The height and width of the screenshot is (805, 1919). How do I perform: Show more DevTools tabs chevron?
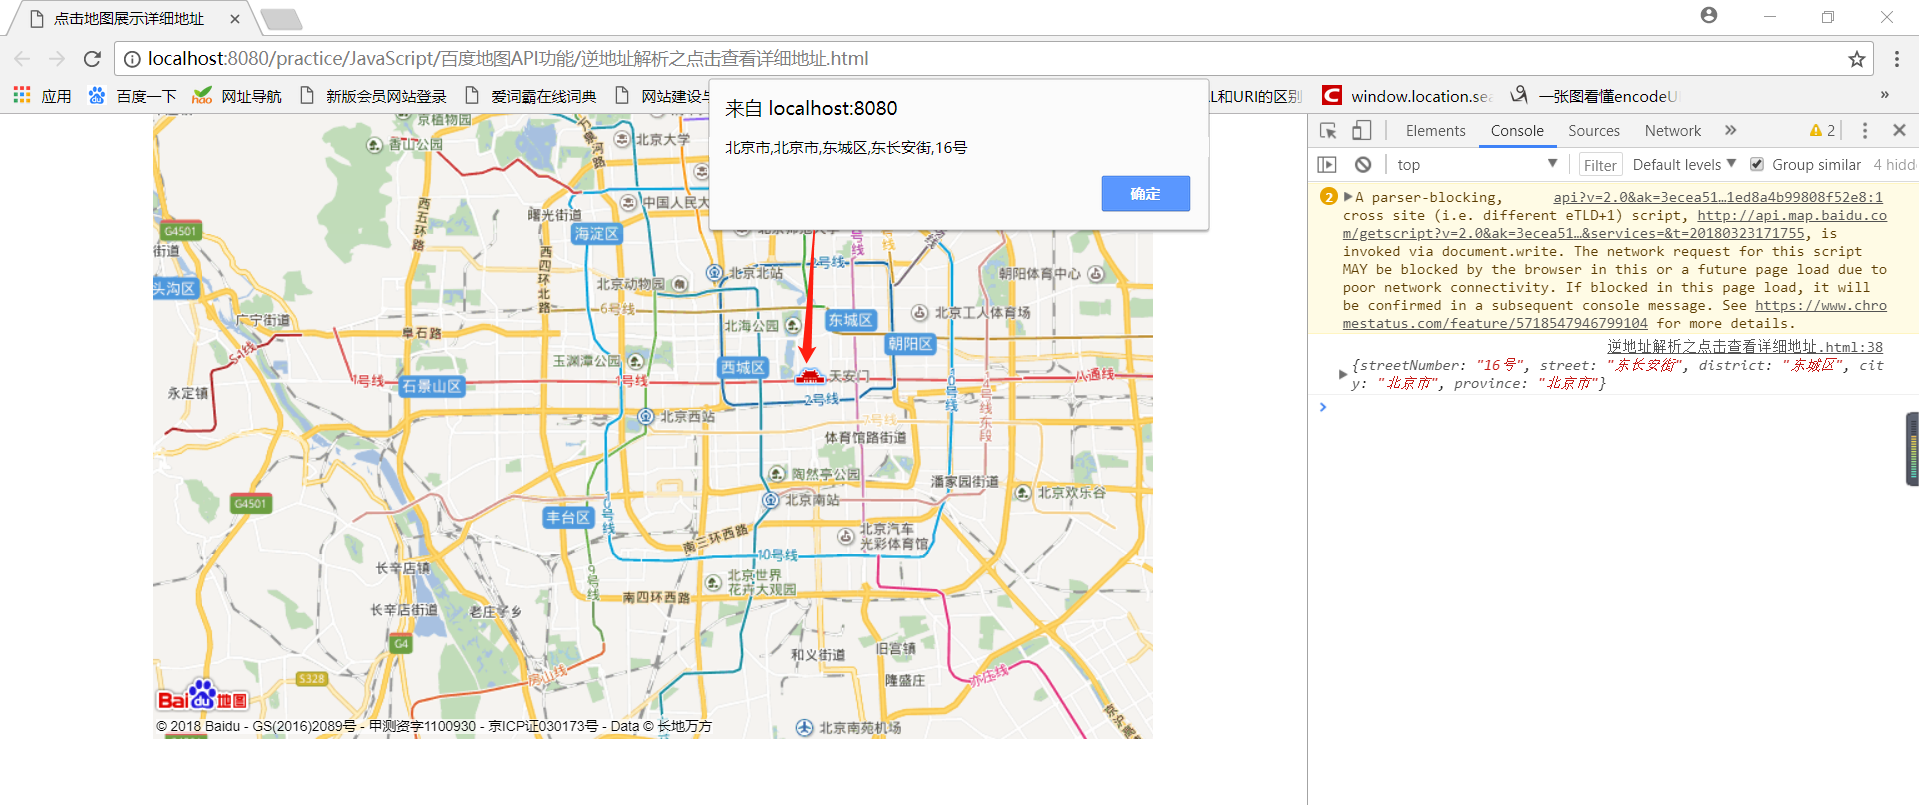click(1731, 131)
